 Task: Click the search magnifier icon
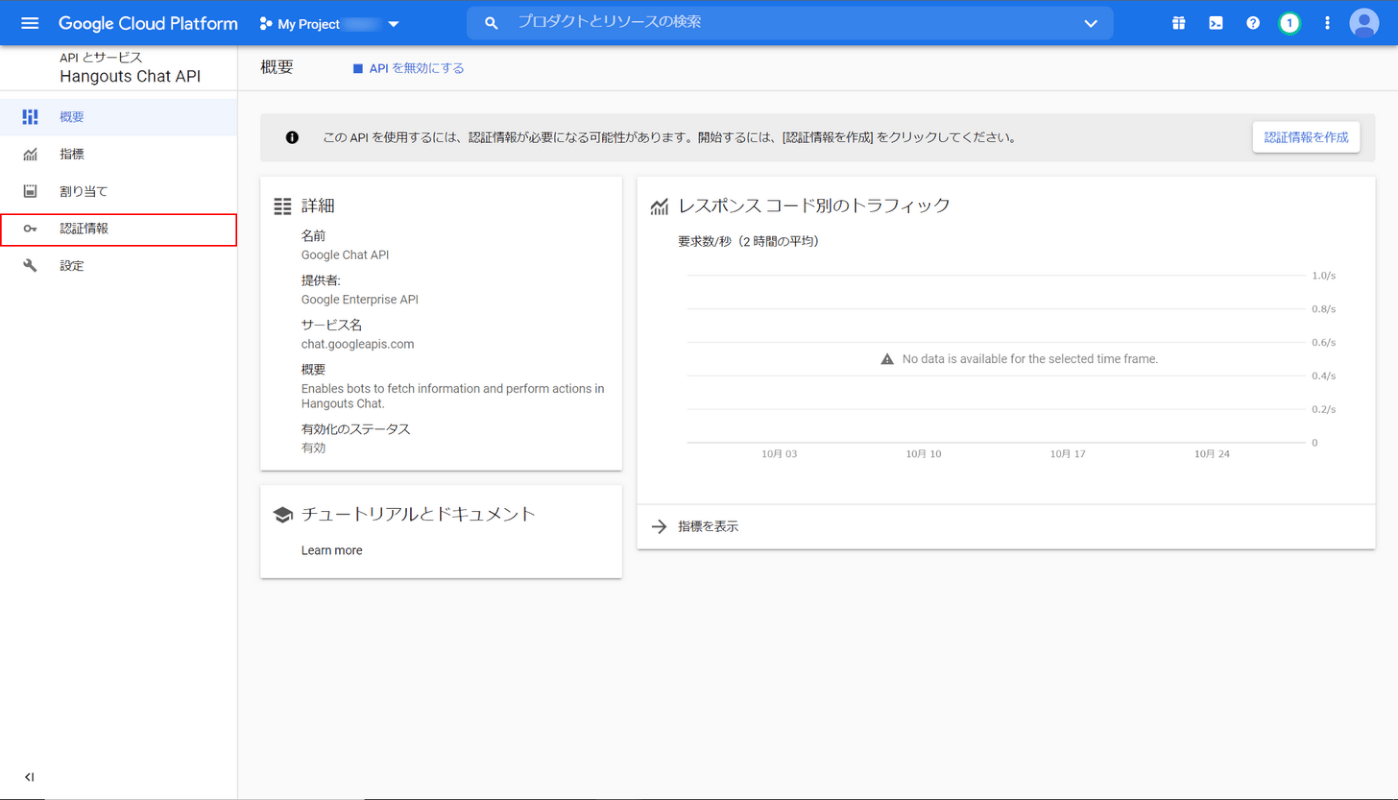click(491, 23)
